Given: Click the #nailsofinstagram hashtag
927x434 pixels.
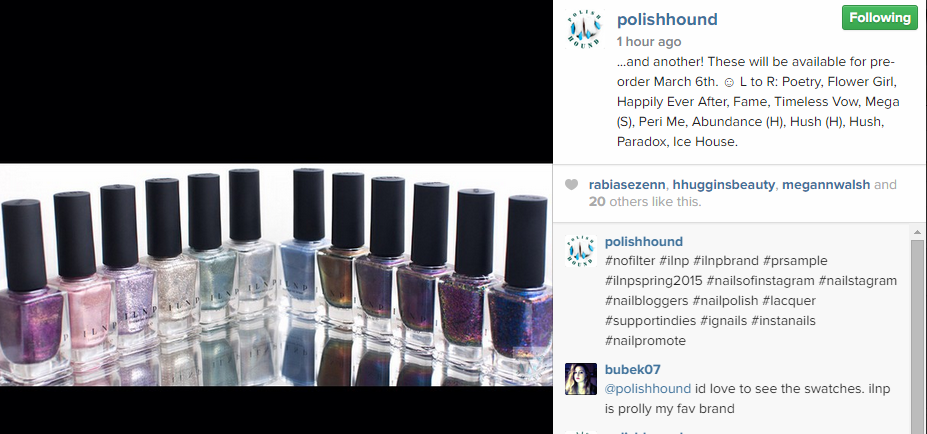Looking at the screenshot, I should click(762, 280).
